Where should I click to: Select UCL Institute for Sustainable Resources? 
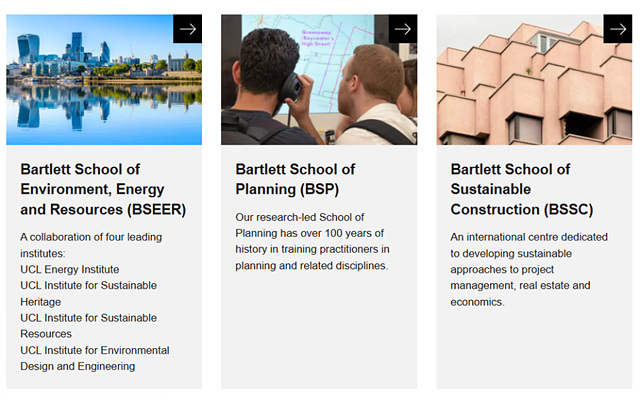pos(88,325)
